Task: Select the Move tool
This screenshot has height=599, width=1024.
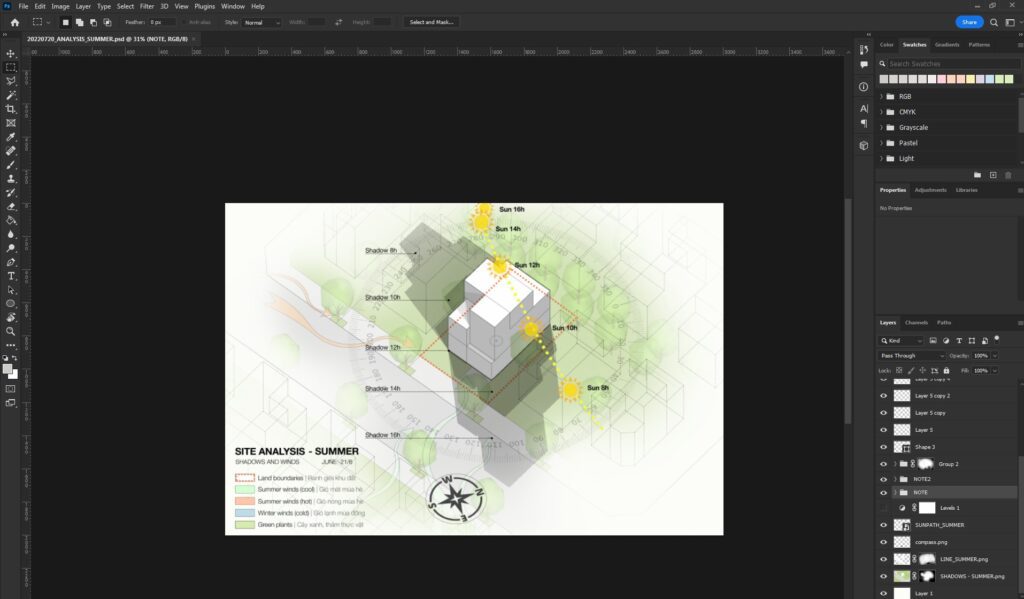Action: click(x=11, y=53)
